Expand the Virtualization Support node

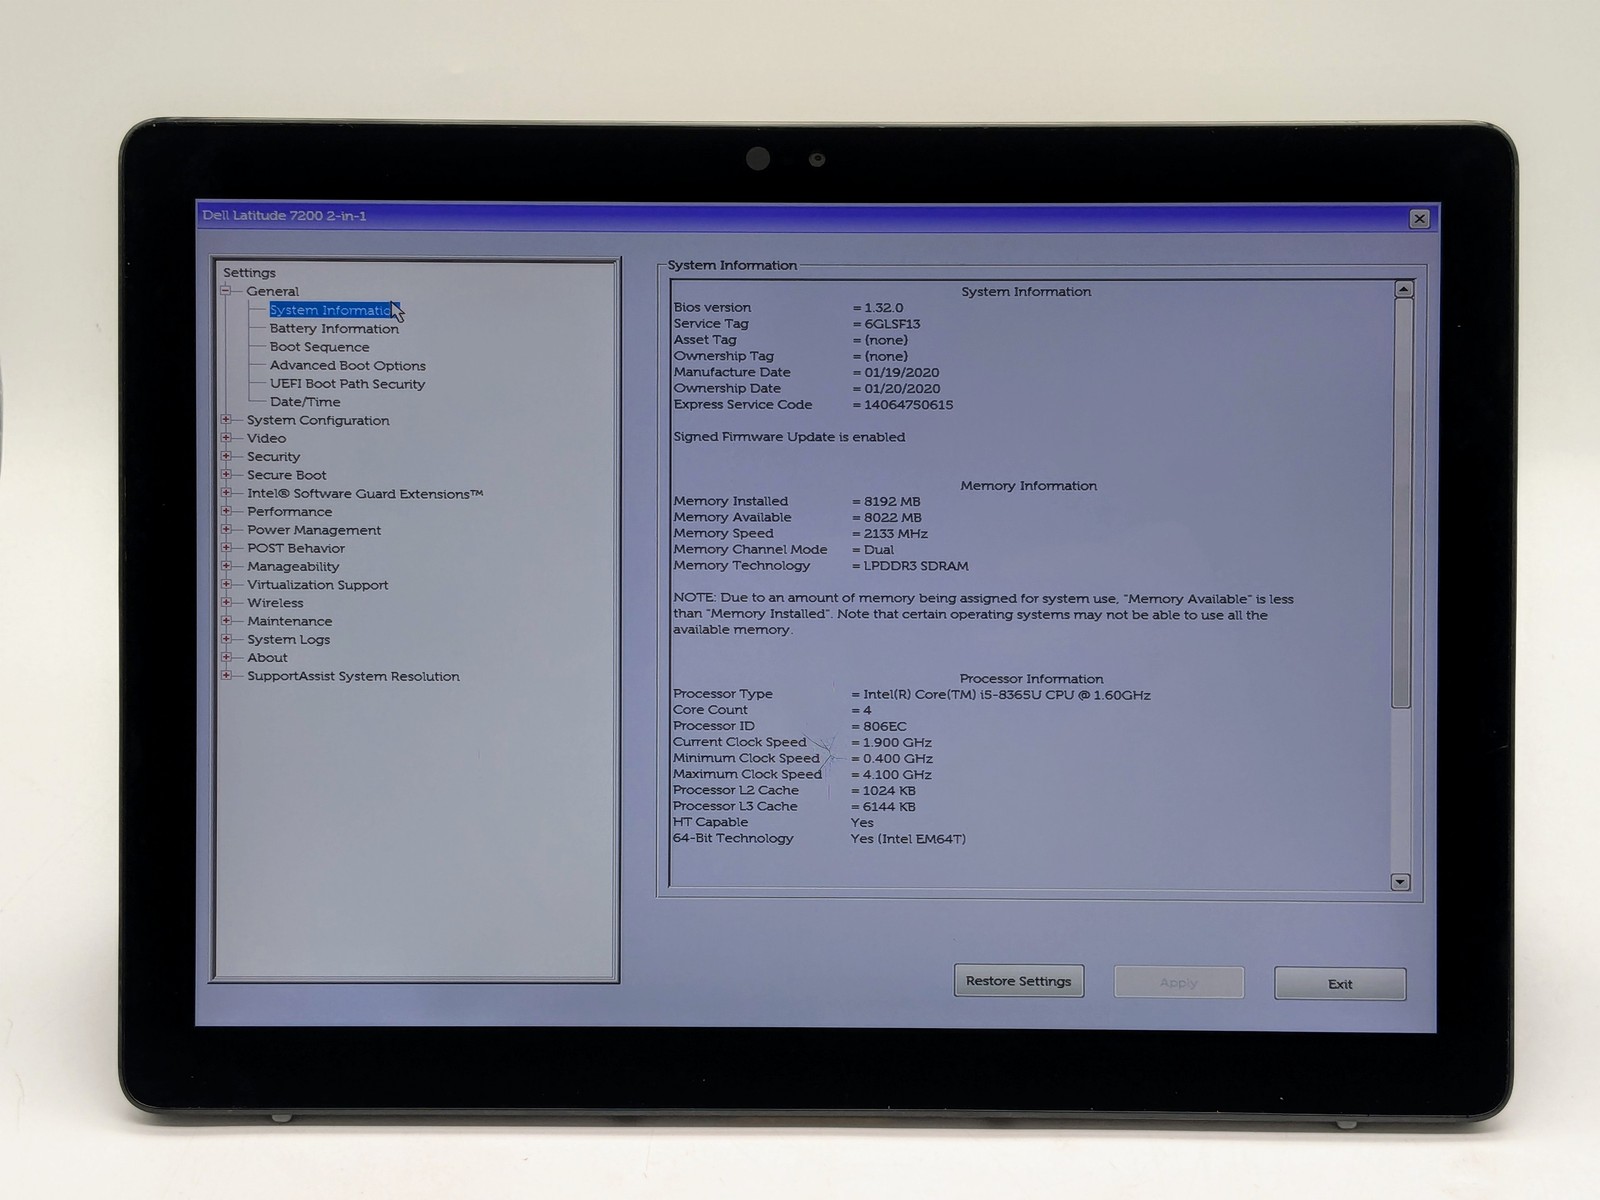[x=226, y=584]
